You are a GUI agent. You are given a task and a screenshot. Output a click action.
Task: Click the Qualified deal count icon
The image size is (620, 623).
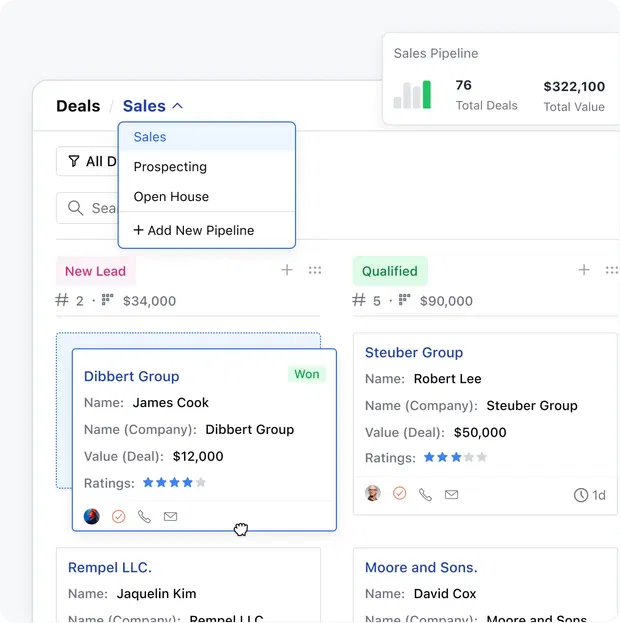[x=359, y=300]
